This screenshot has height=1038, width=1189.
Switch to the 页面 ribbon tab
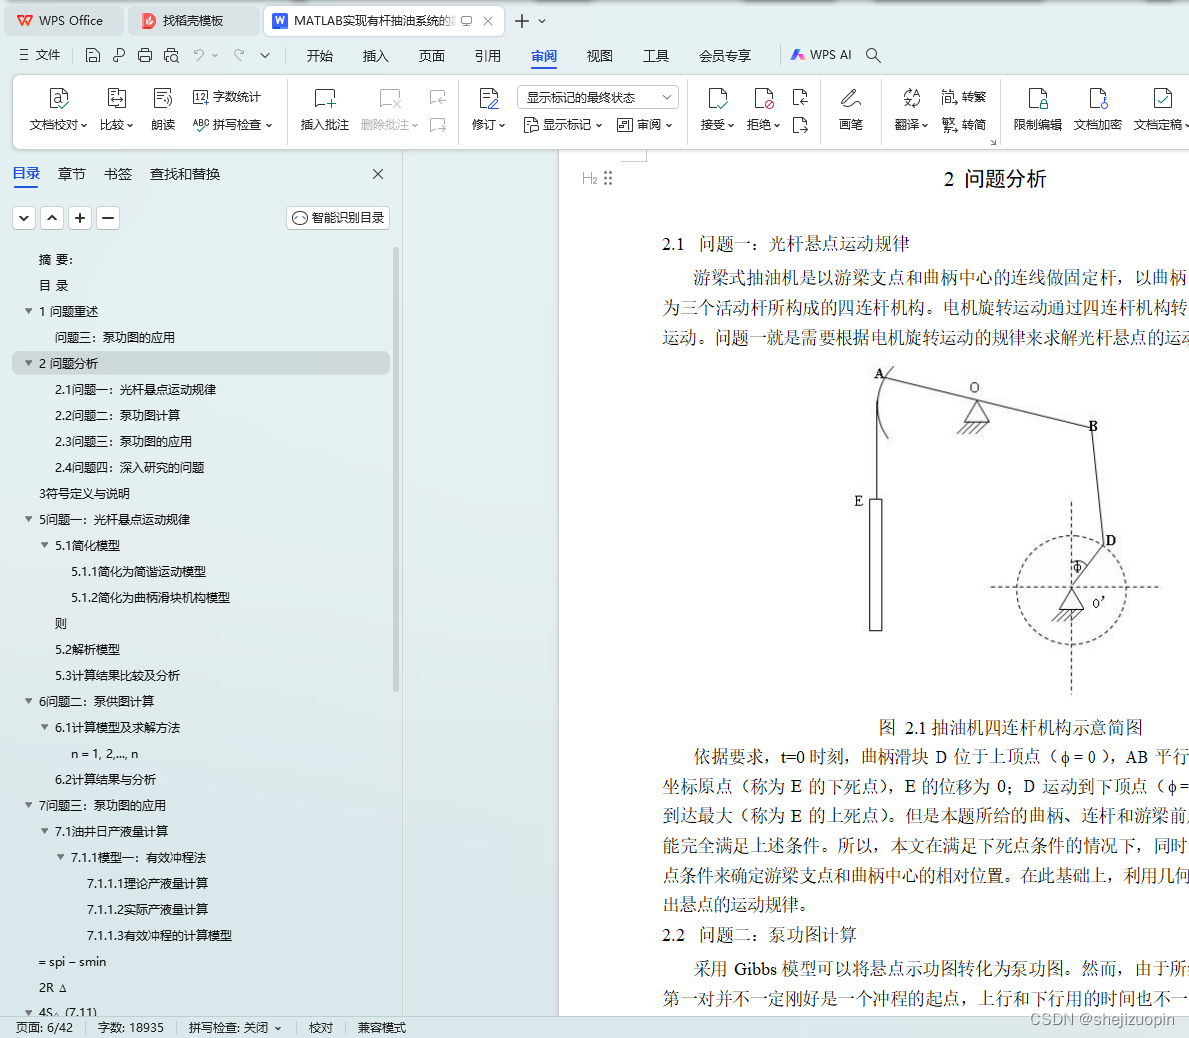pos(431,55)
